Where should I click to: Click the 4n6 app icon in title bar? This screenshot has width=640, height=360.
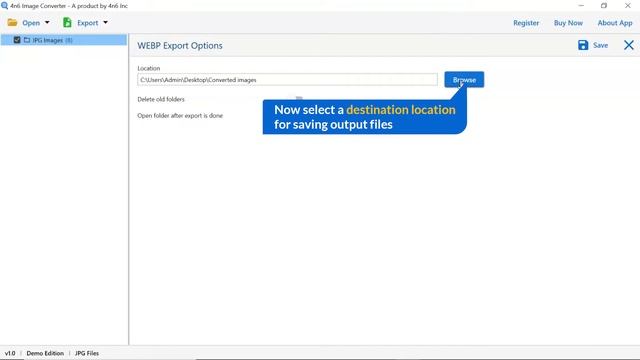(4, 6)
